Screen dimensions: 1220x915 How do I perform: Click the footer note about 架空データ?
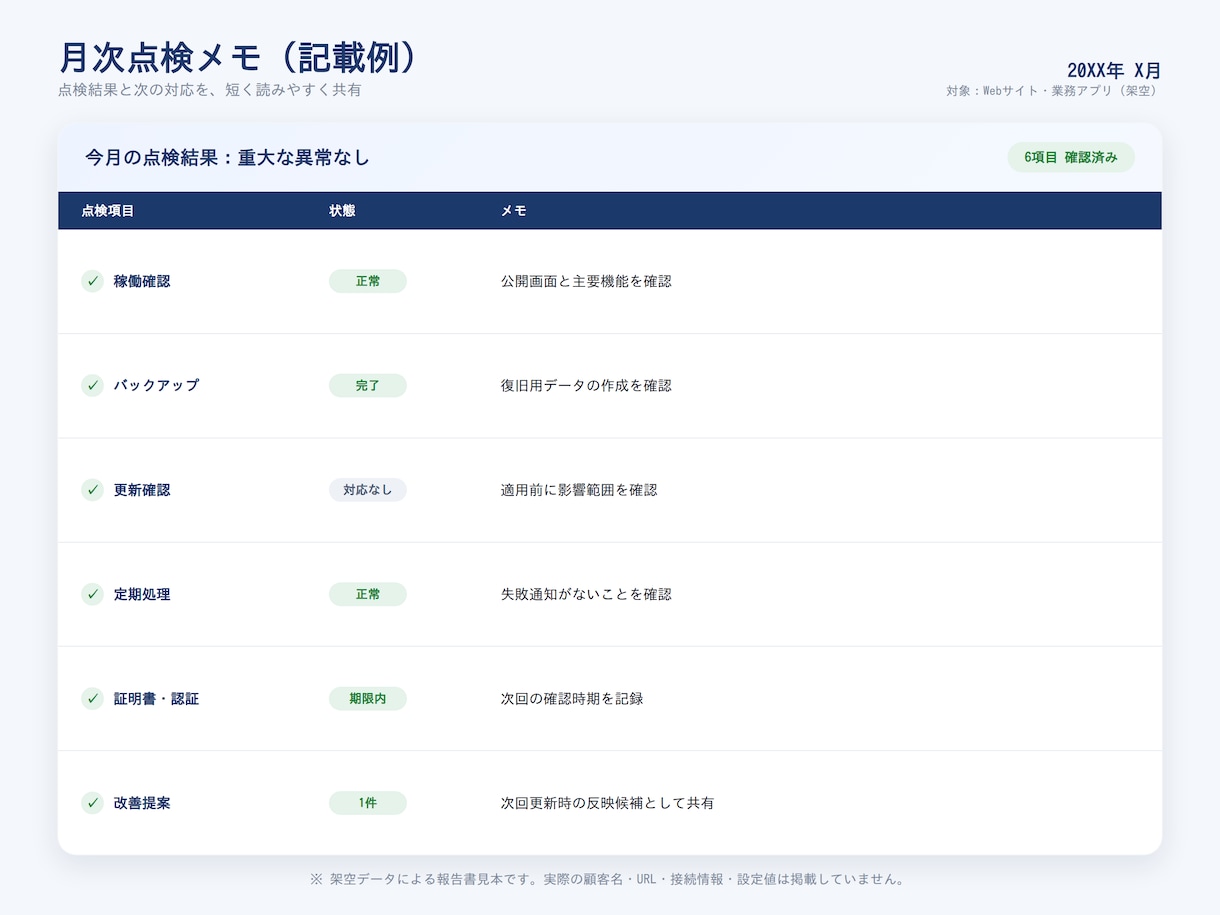(609, 880)
